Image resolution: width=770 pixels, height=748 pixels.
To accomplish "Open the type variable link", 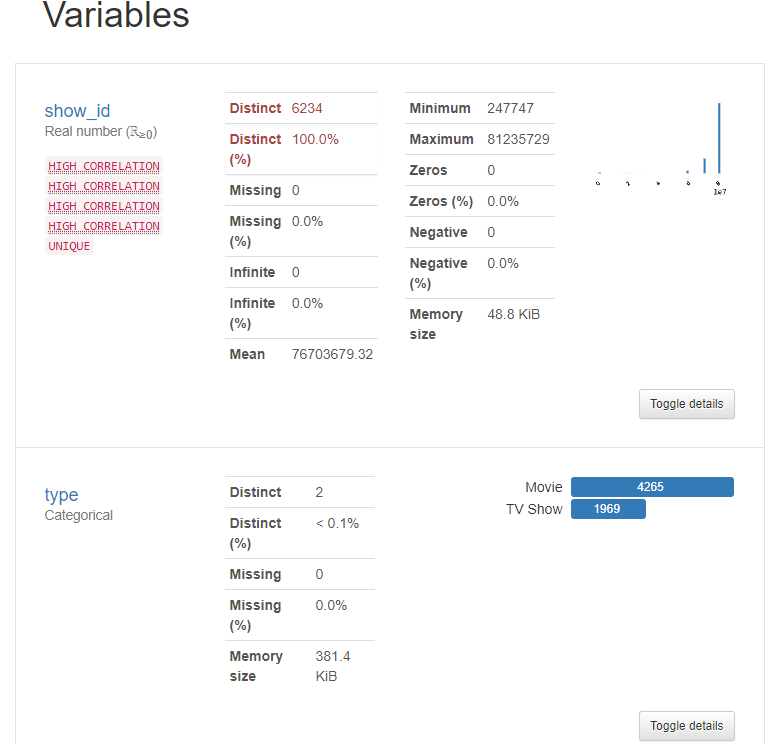I will tap(61, 495).
